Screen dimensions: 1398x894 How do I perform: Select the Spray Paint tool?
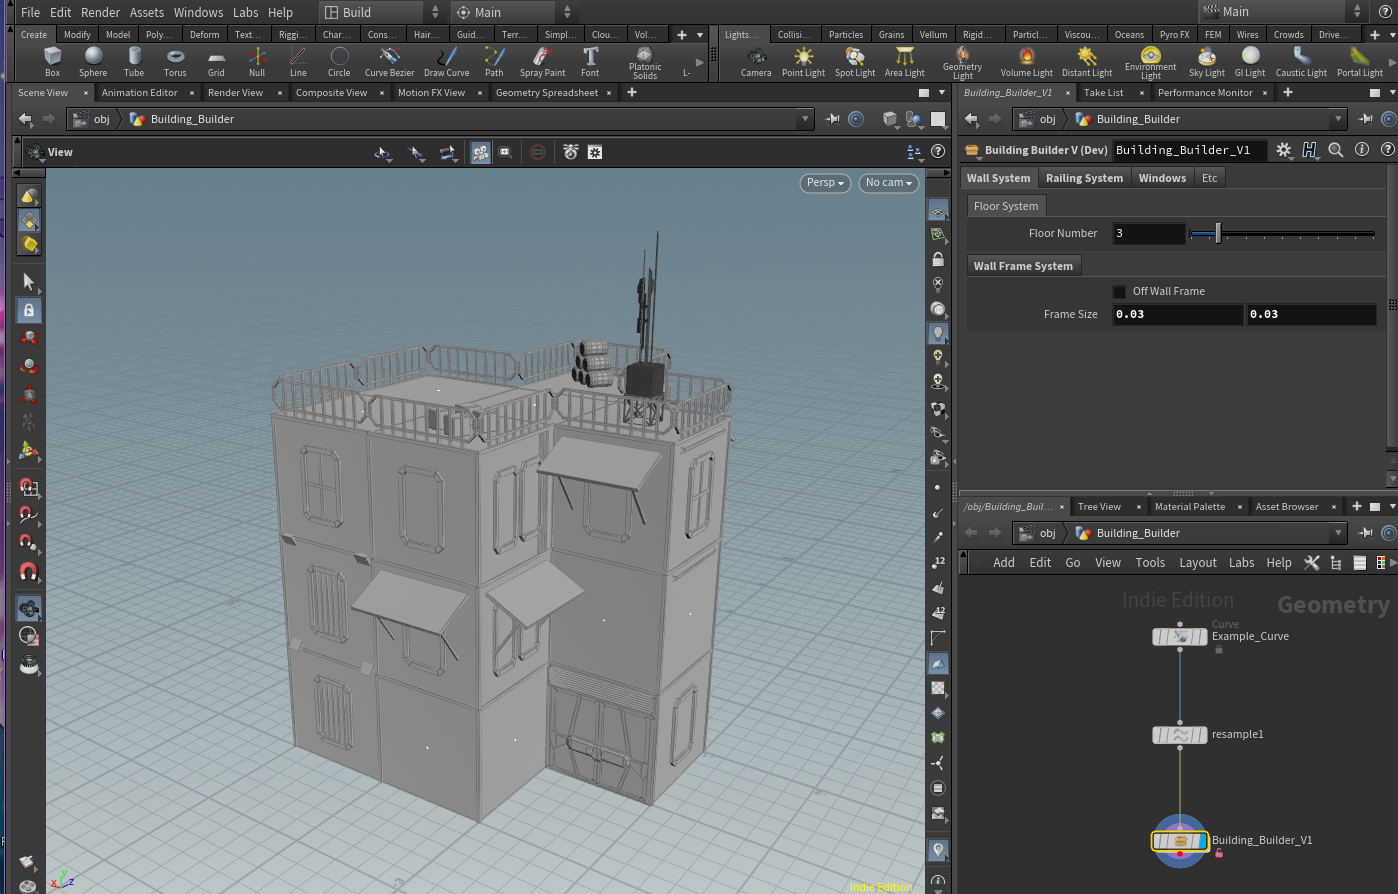click(542, 62)
